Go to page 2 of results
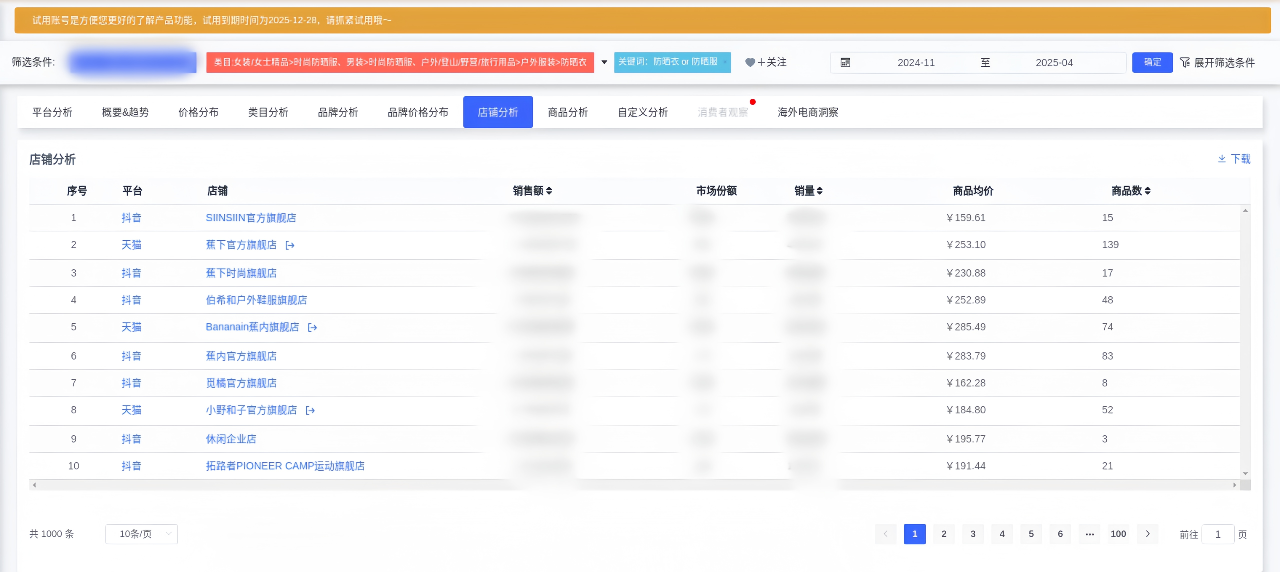This screenshot has height=572, width=1280. pyautogui.click(x=944, y=534)
